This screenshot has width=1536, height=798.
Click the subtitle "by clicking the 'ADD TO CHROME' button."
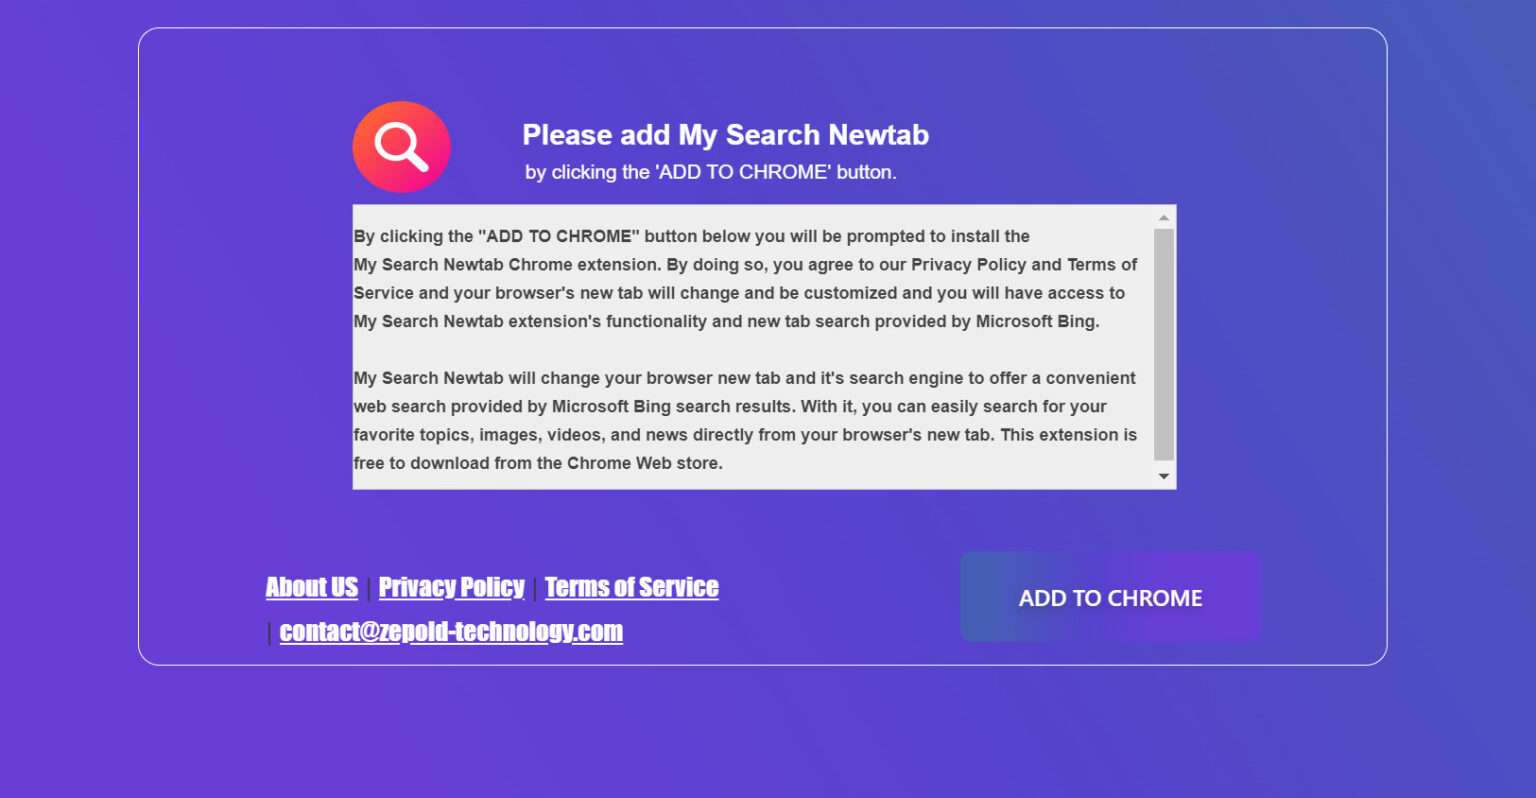[710, 172]
